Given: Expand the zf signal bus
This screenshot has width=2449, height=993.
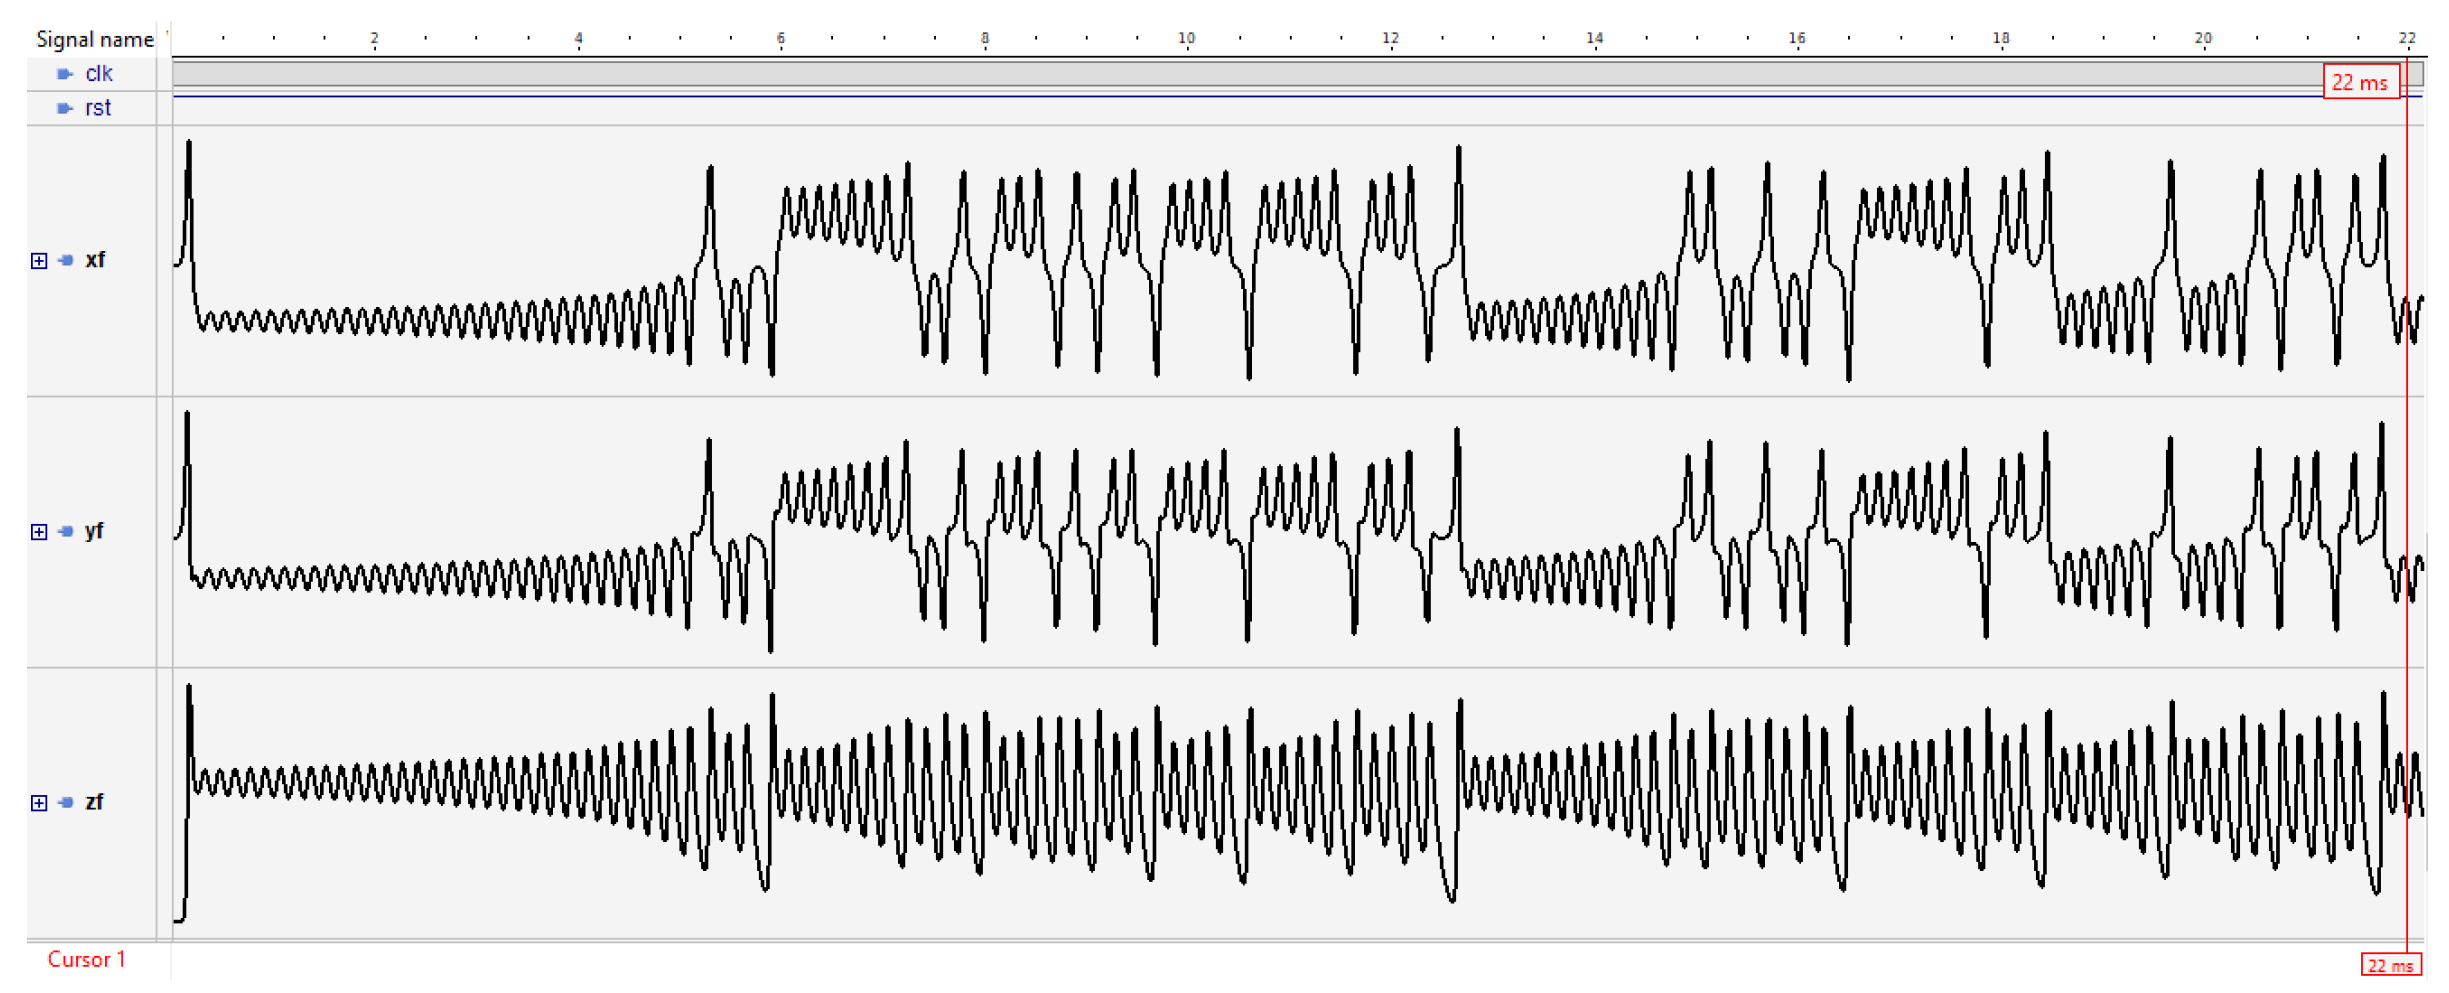Looking at the screenshot, I should pos(39,803).
